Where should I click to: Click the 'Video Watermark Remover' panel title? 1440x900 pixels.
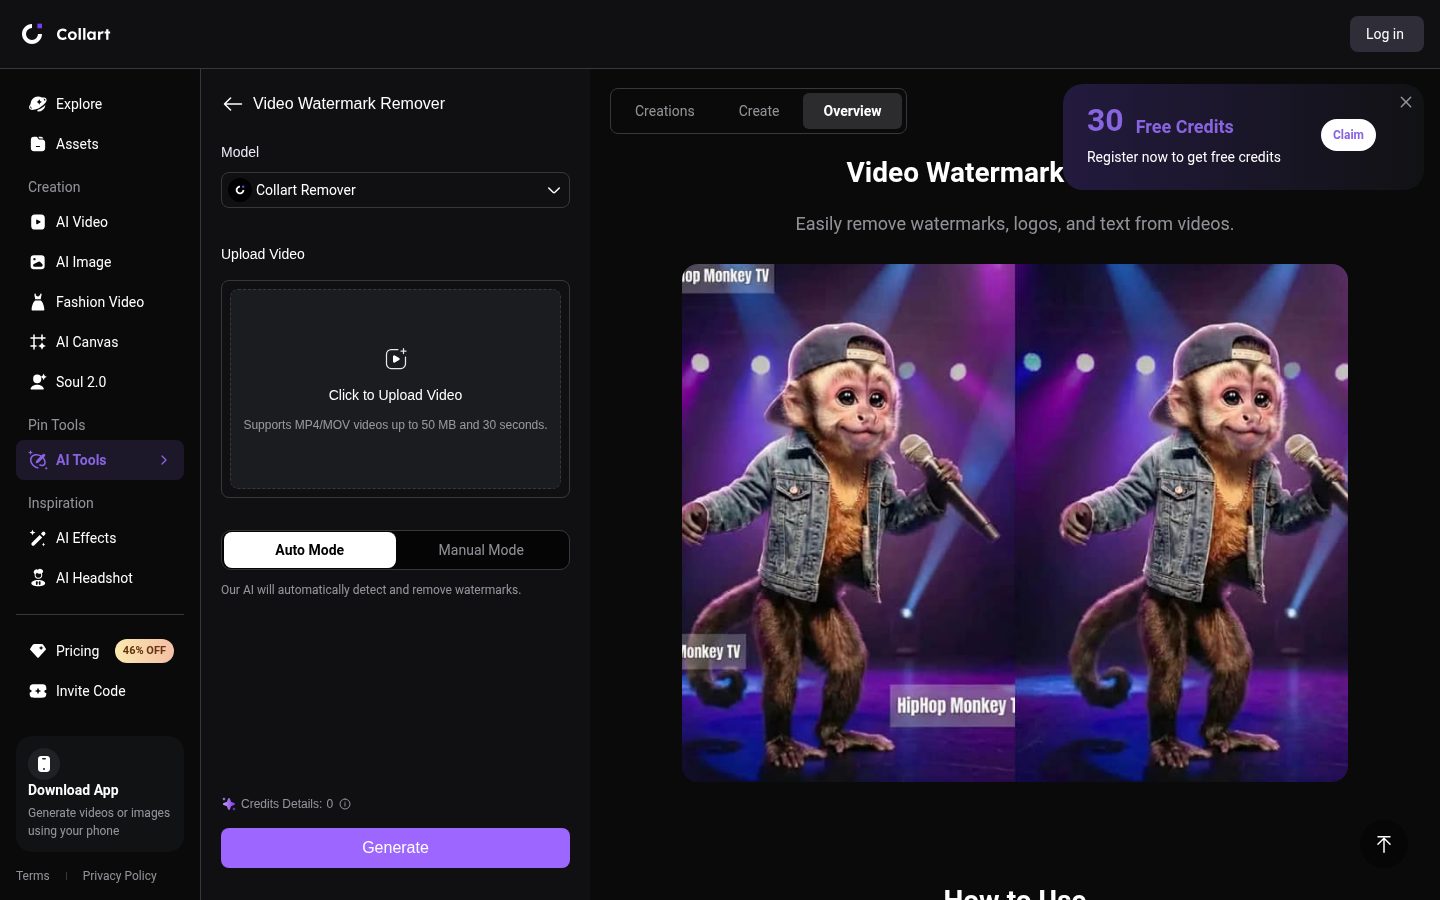point(349,104)
